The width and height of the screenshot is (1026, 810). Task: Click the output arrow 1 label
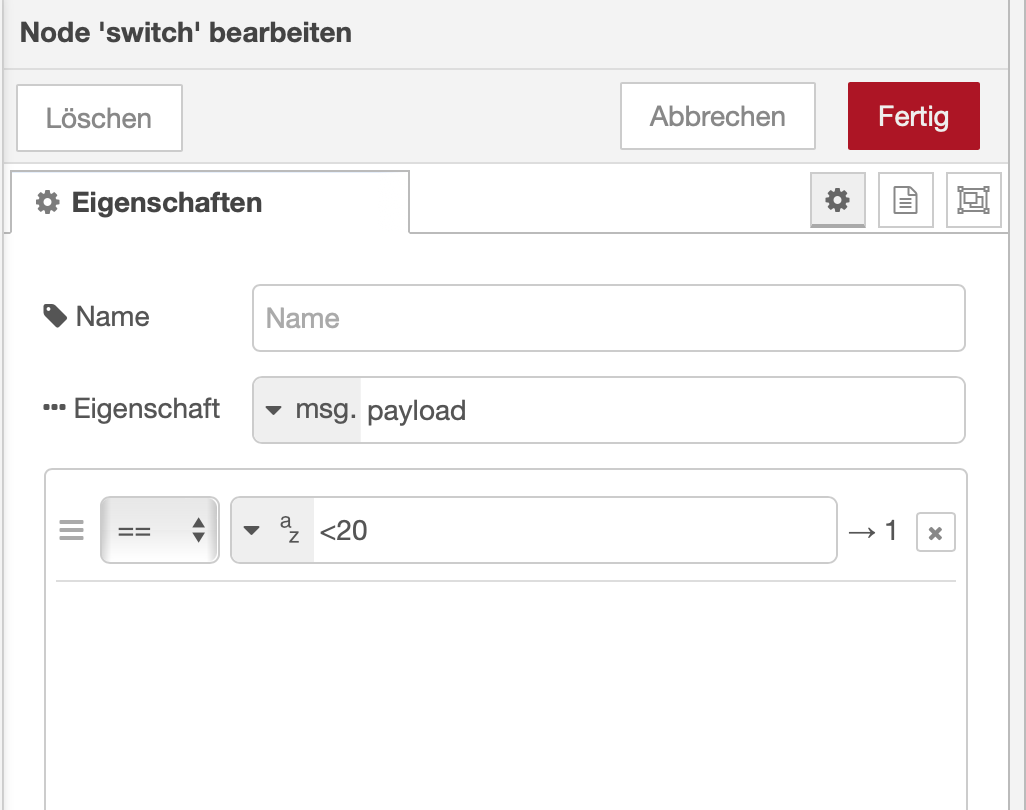coord(872,531)
